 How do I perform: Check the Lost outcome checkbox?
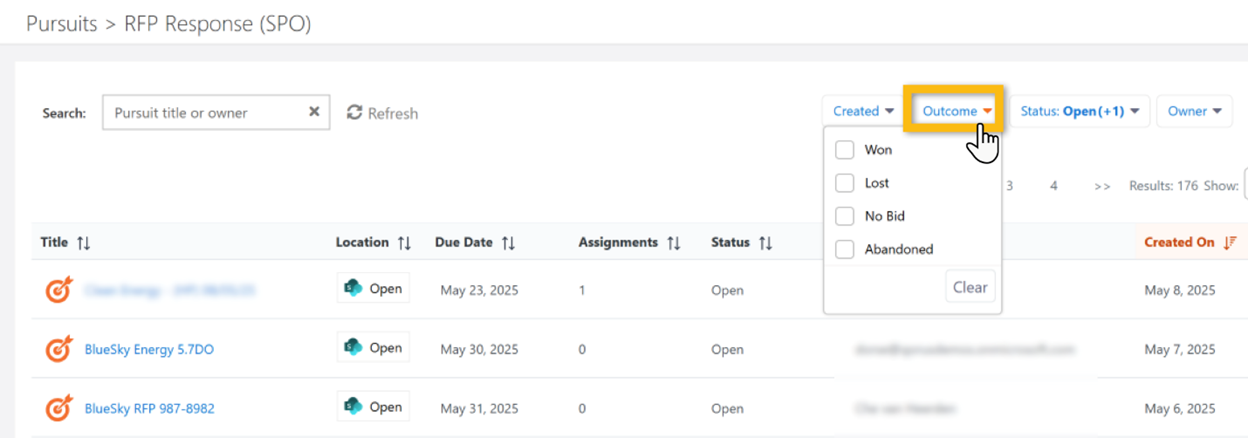coord(845,183)
